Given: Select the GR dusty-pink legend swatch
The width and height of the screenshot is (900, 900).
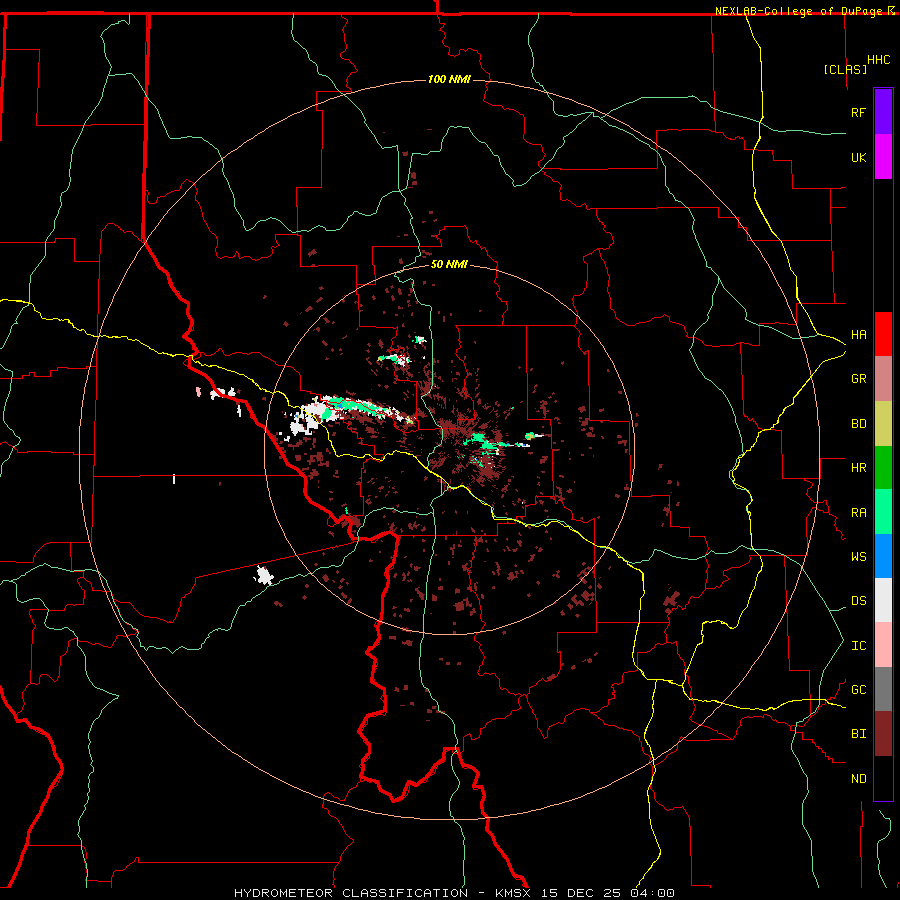Looking at the screenshot, I should point(883,379).
